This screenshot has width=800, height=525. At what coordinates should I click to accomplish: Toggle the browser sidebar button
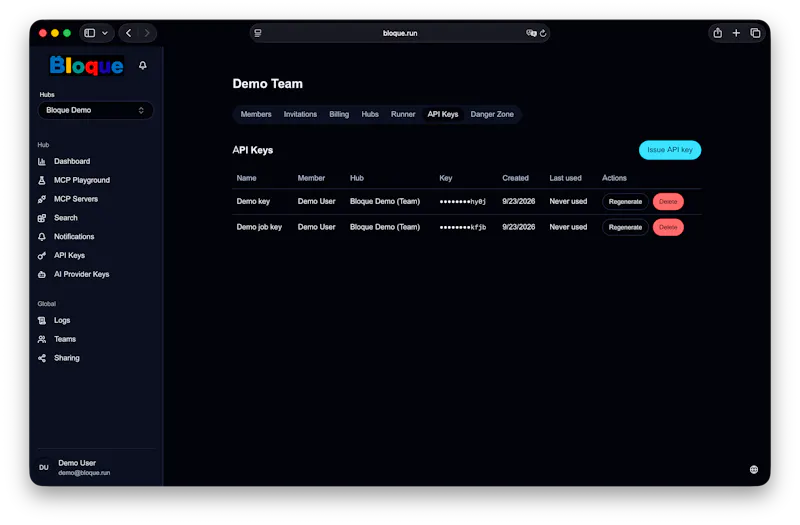[90, 33]
